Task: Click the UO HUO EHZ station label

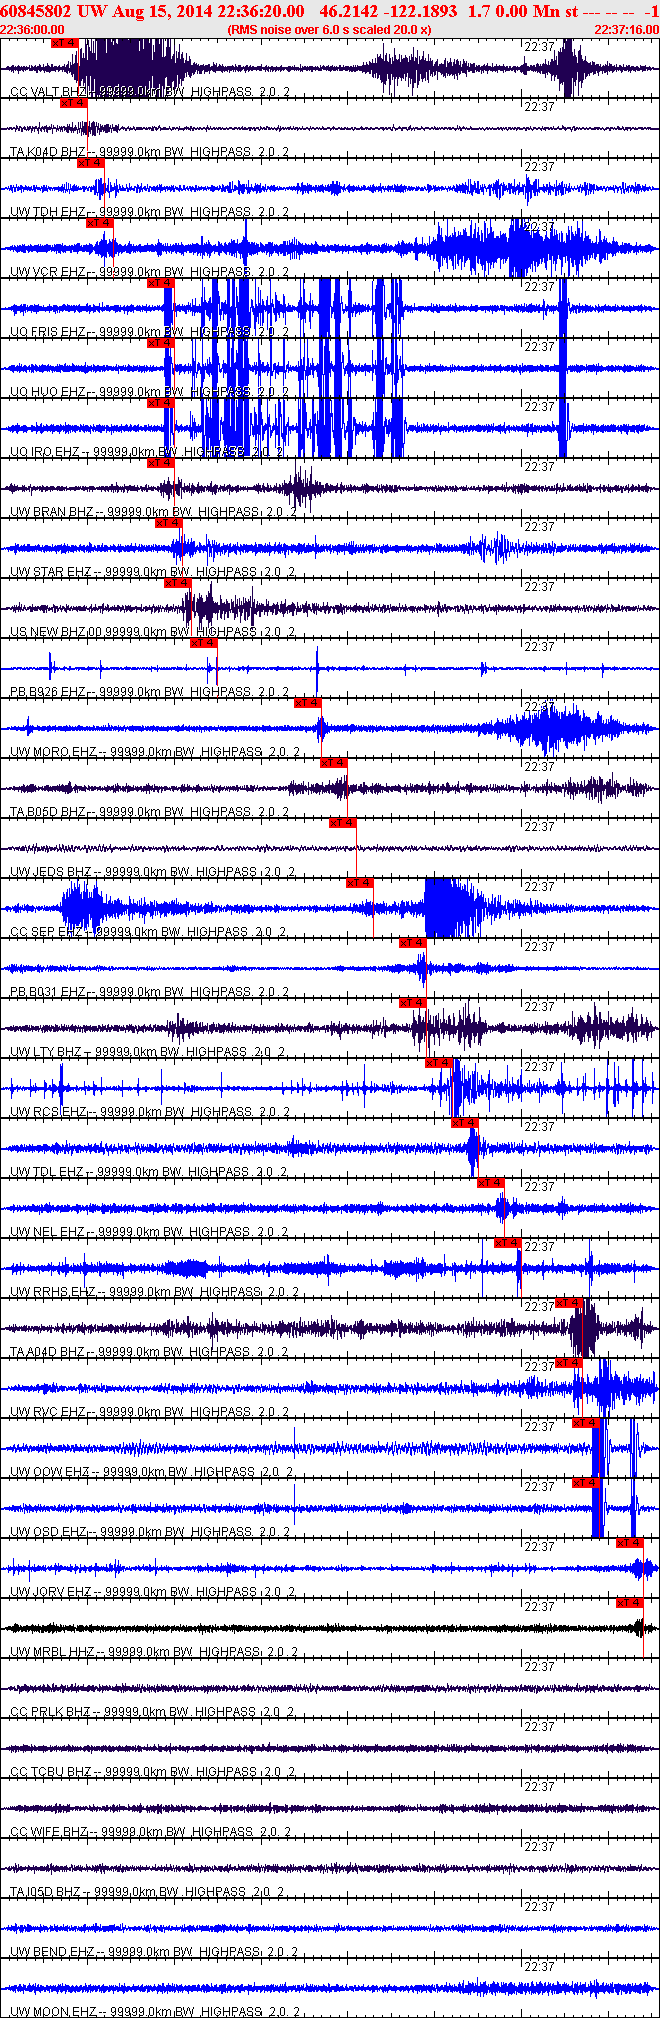Action: (48, 392)
